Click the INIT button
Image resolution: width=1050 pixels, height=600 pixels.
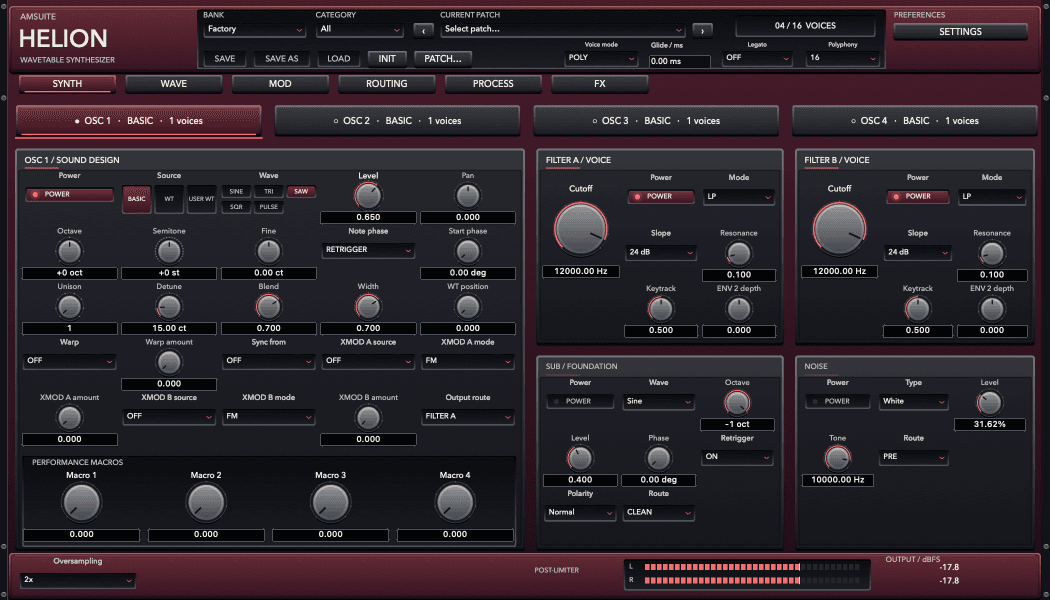pos(387,59)
